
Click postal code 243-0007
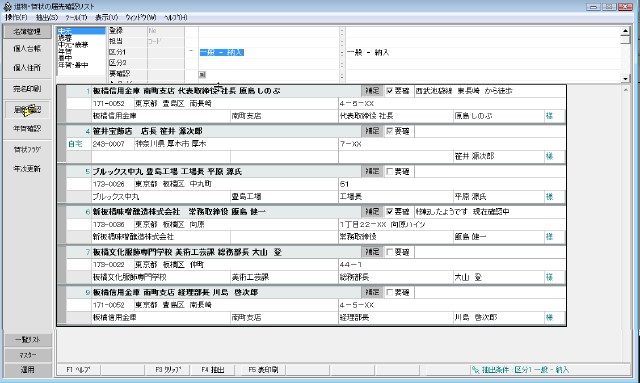108,144
